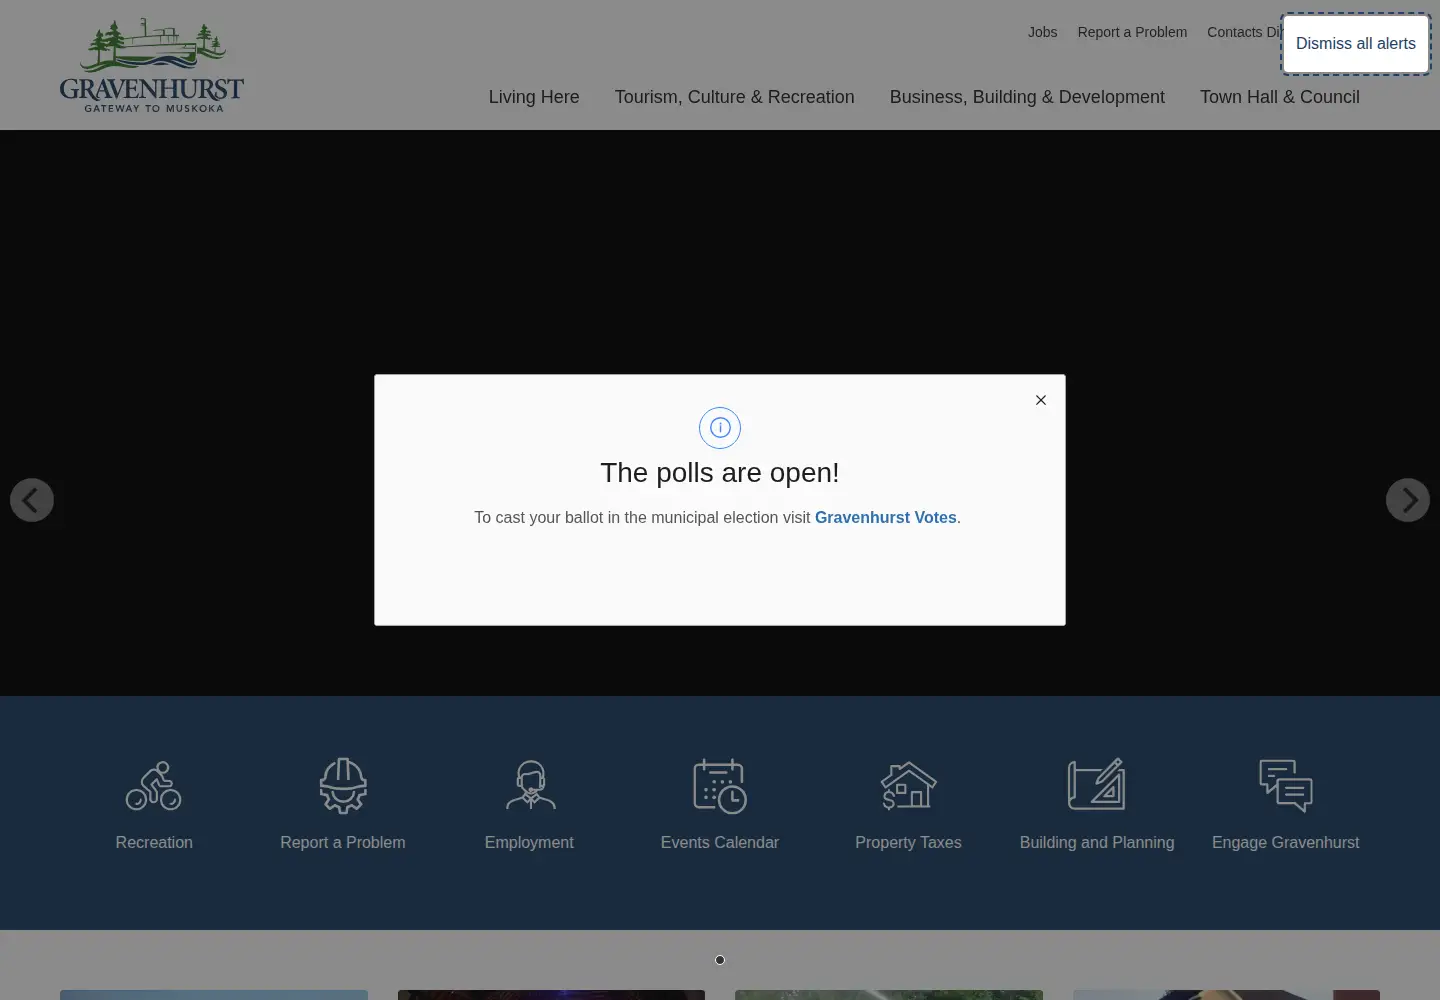Click the Property Taxes text label
1440x1000 pixels.
pos(908,843)
